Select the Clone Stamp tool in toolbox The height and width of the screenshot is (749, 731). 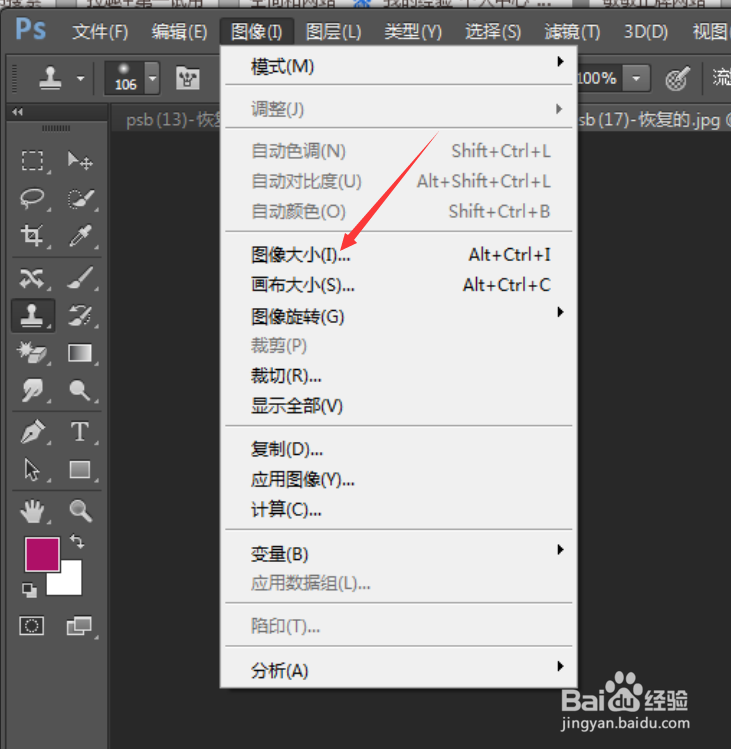tap(33, 316)
